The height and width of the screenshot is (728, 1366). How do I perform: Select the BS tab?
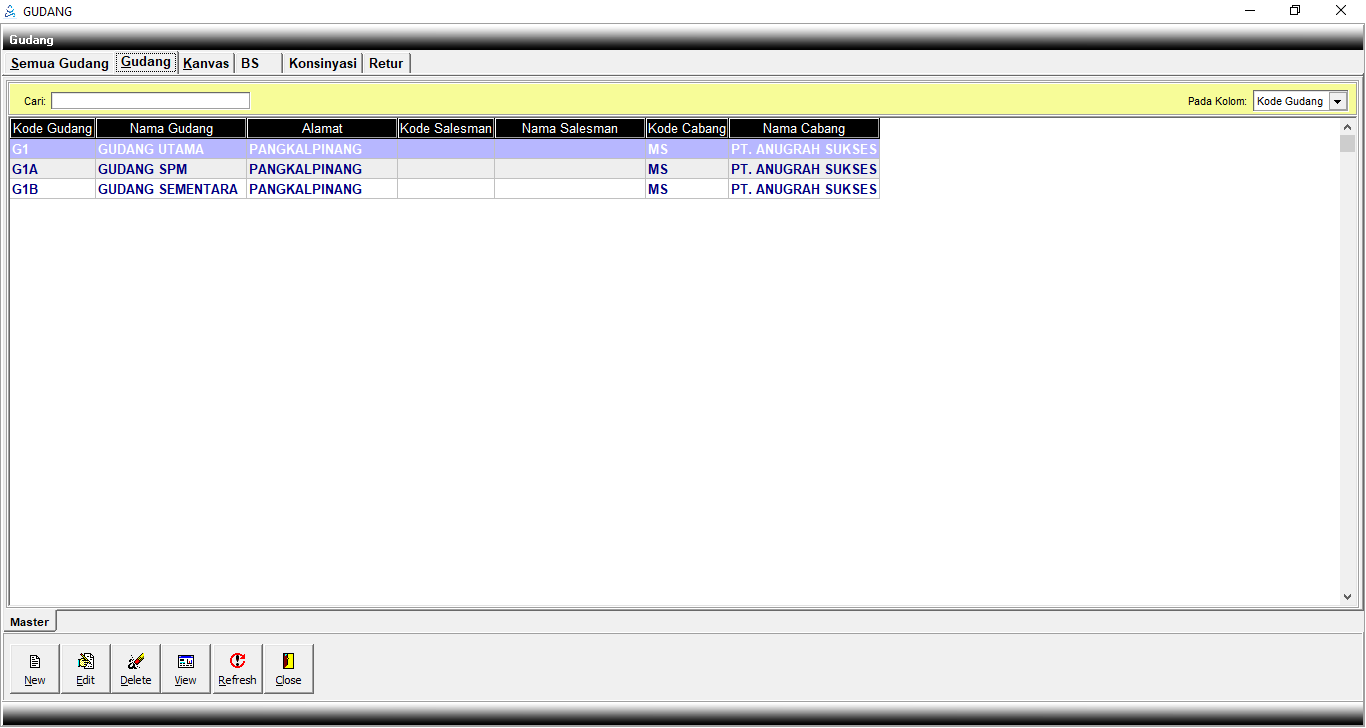(x=250, y=63)
